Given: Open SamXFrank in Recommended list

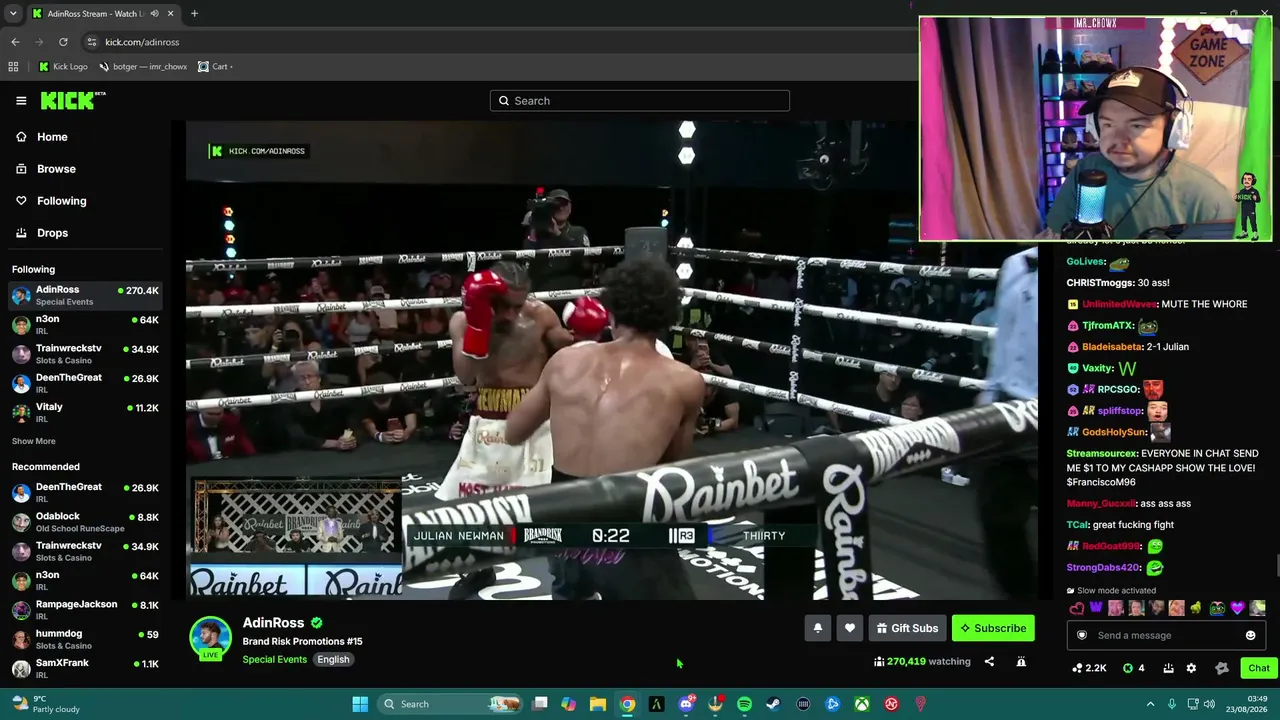Looking at the screenshot, I should [86, 668].
